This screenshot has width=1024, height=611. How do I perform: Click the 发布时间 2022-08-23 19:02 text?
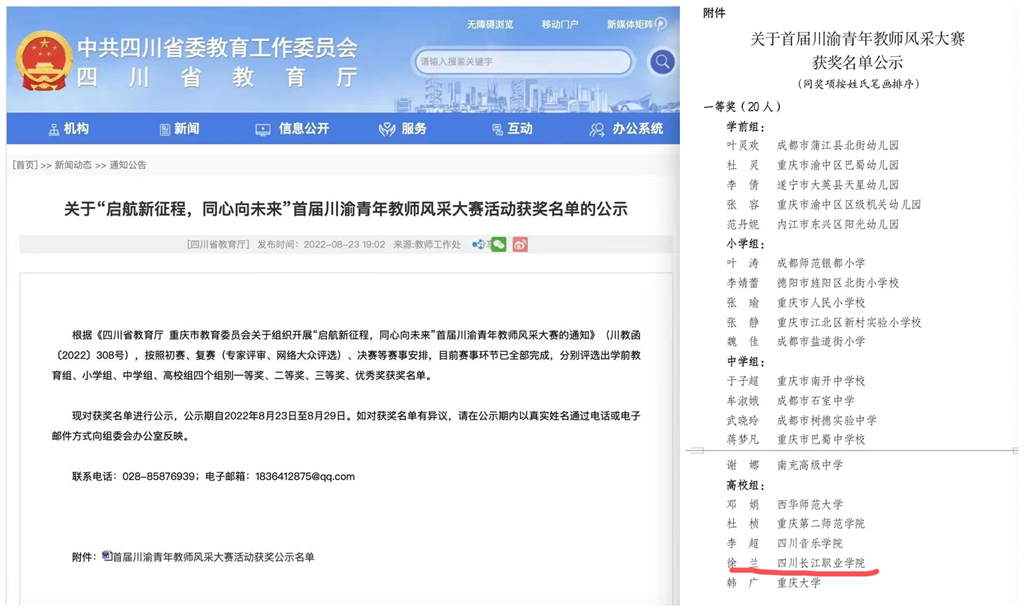[321, 244]
